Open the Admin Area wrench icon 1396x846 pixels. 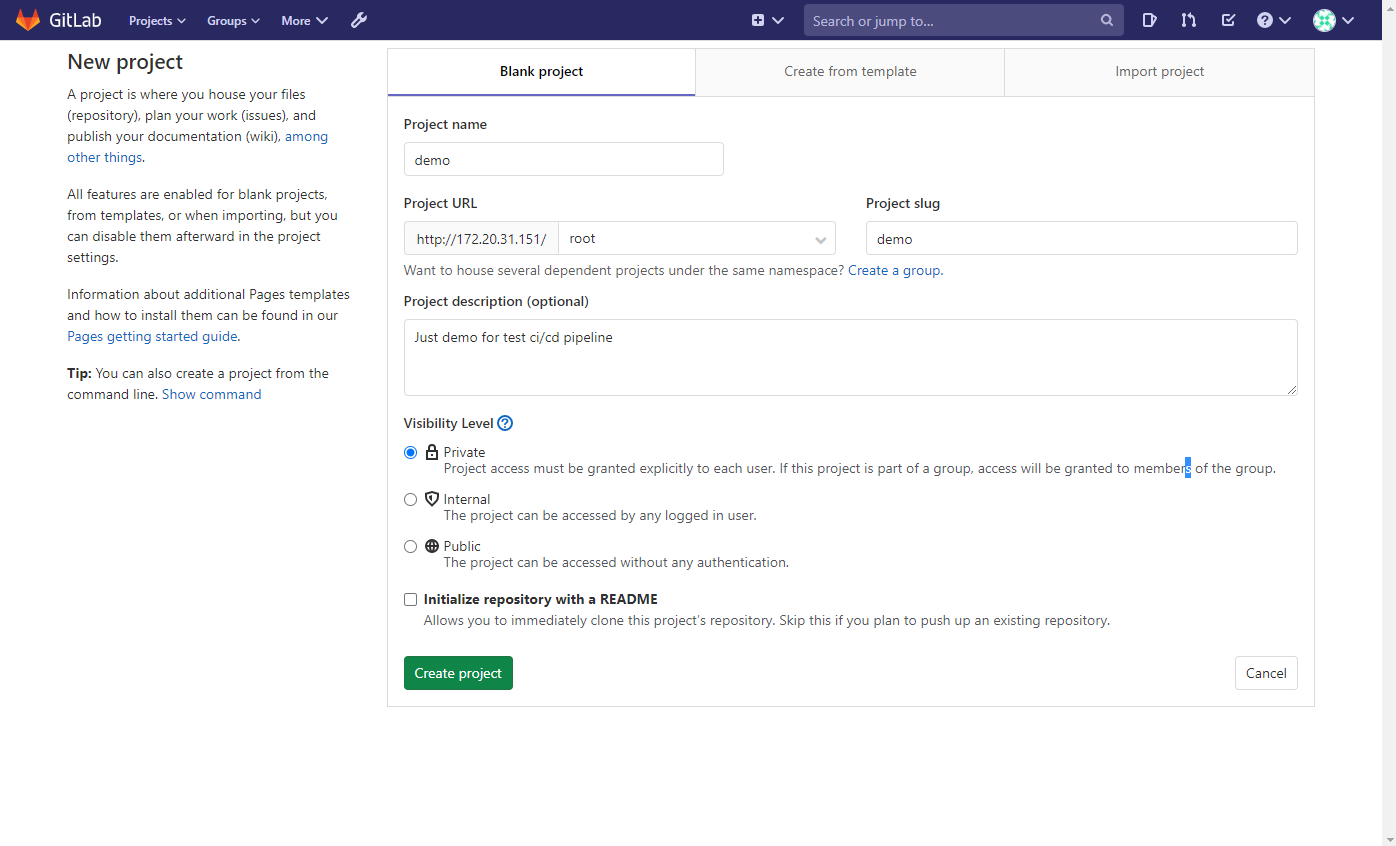358,20
